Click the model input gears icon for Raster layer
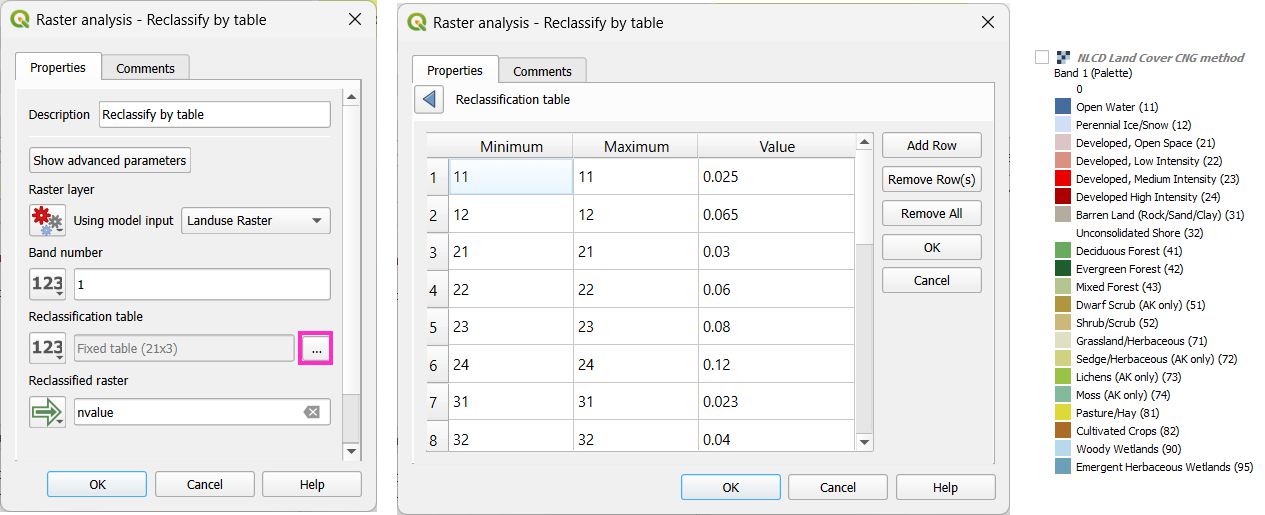The height and width of the screenshot is (515, 1265). [x=47, y=221]
